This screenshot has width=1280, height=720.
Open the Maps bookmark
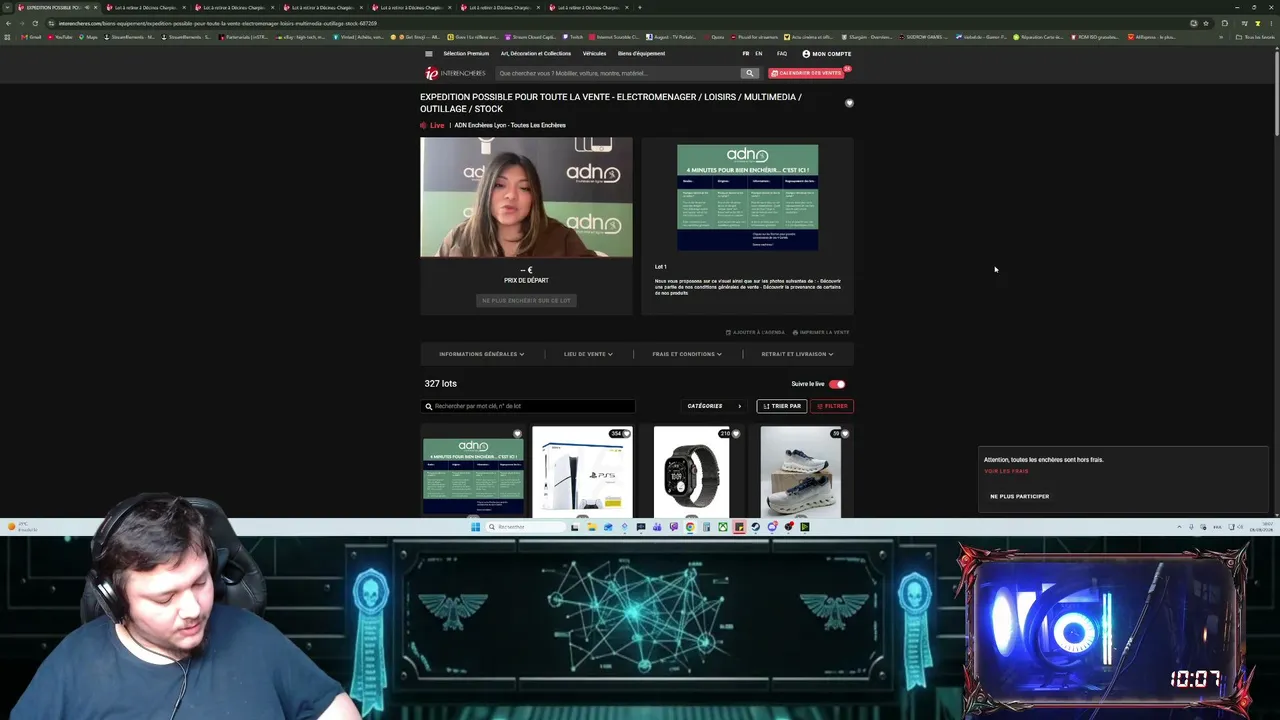click(88, 37)
